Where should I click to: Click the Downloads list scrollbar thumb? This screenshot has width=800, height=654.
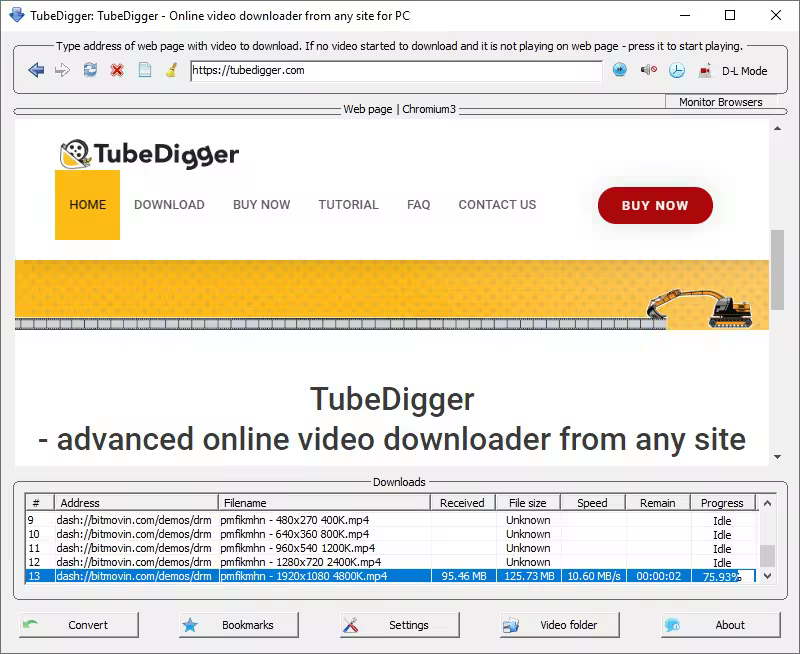coord(767,556)
